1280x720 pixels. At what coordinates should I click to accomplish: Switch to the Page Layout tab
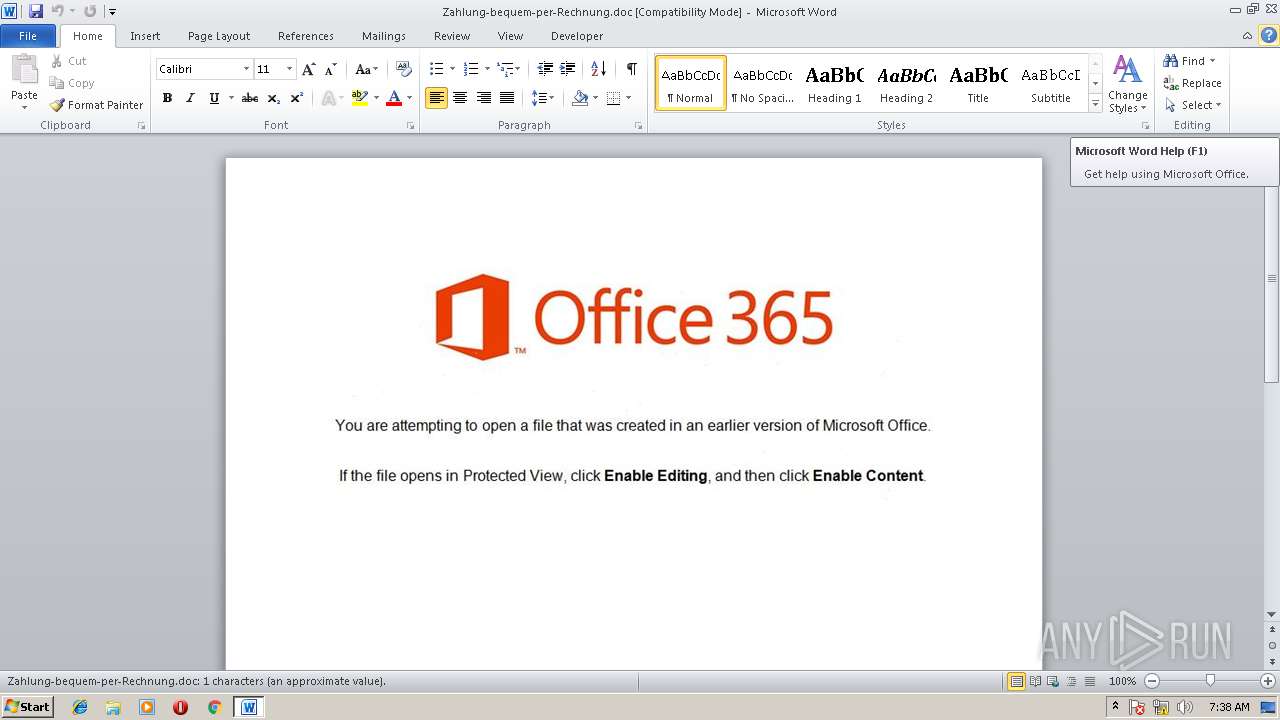tap(219, 36)
